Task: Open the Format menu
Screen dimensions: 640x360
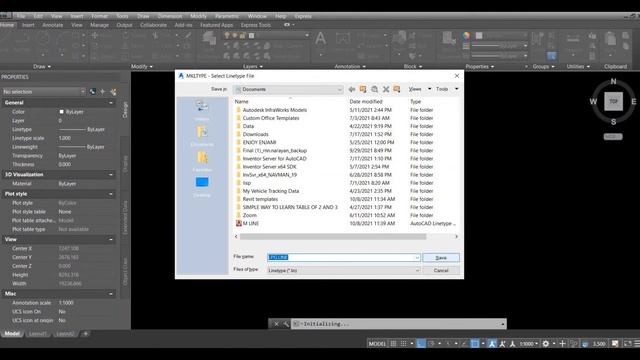Action: [x=99, y=16]
